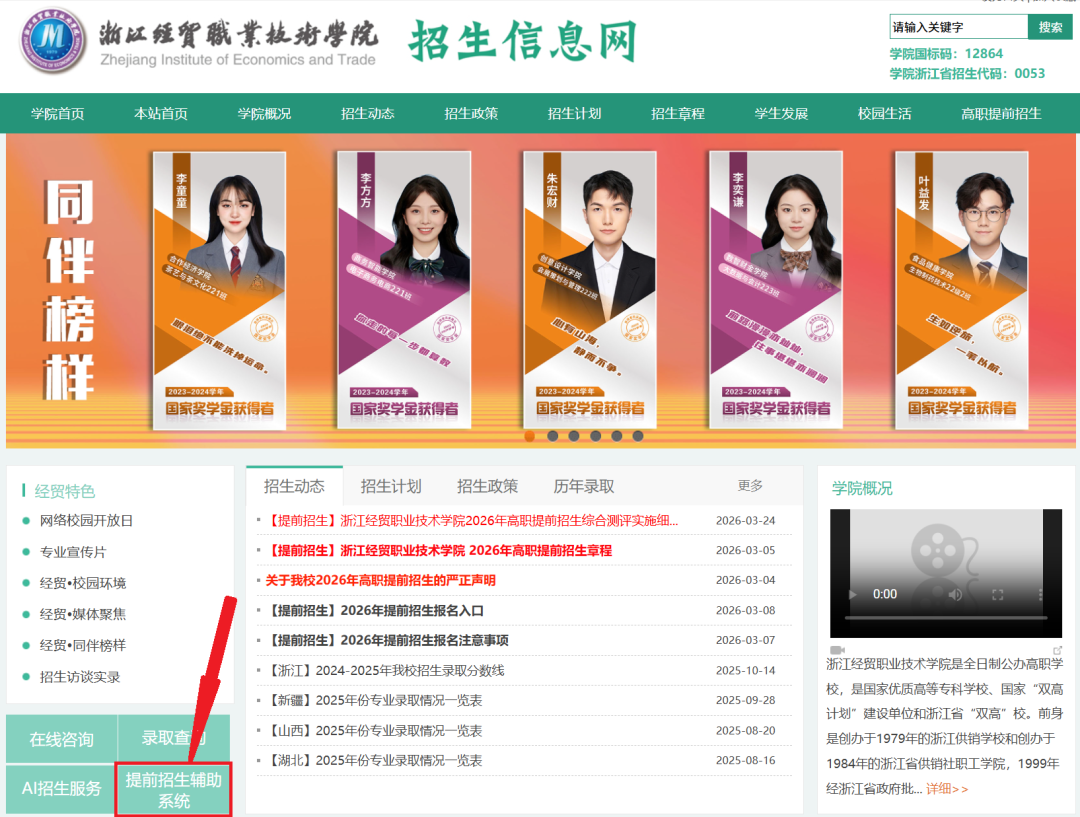Click the keyword search input field

click(958, 27)
